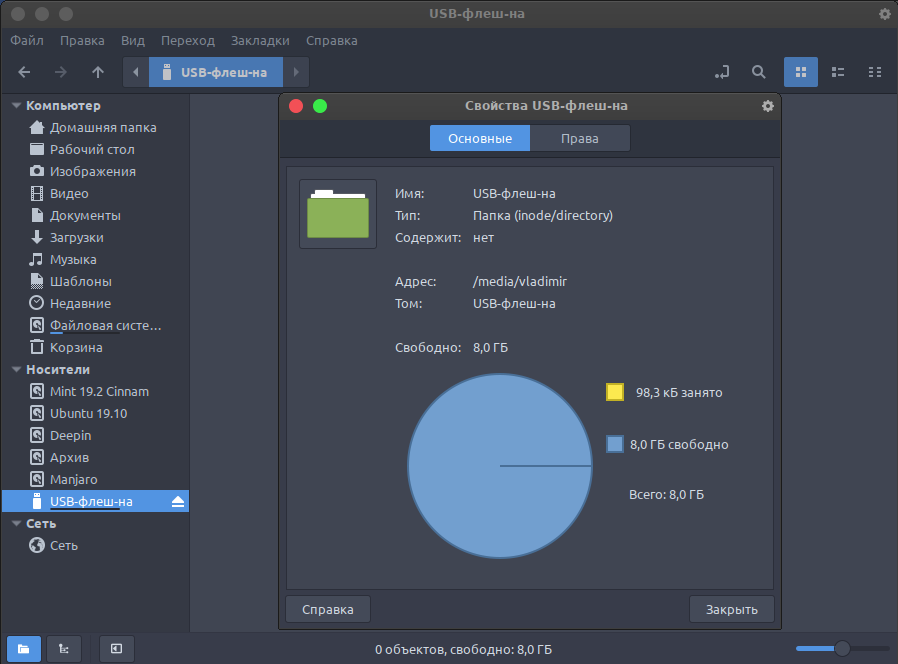Click the Закрыть button
The image size is (898, 664).
point(731,610)
